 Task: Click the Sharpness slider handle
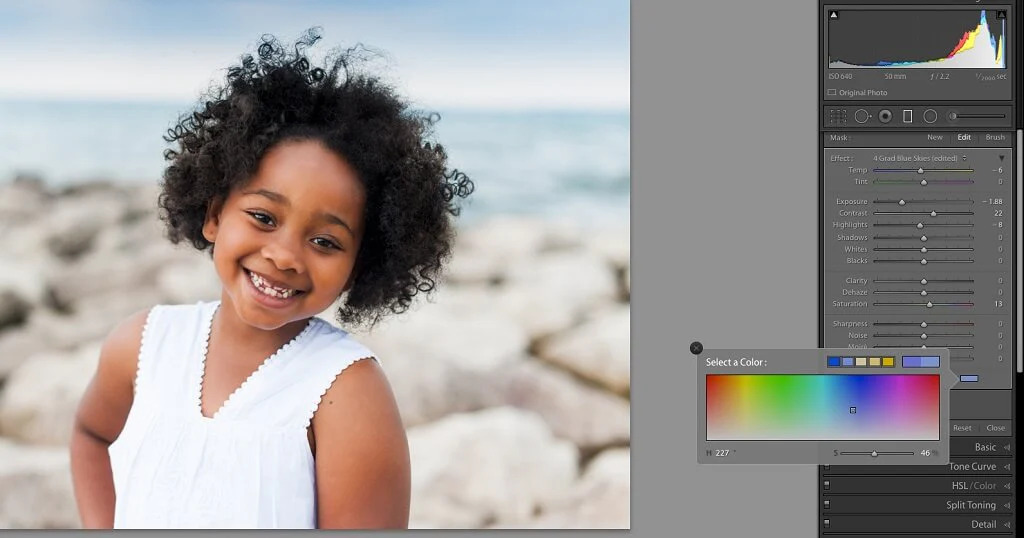tap(923, 324)
